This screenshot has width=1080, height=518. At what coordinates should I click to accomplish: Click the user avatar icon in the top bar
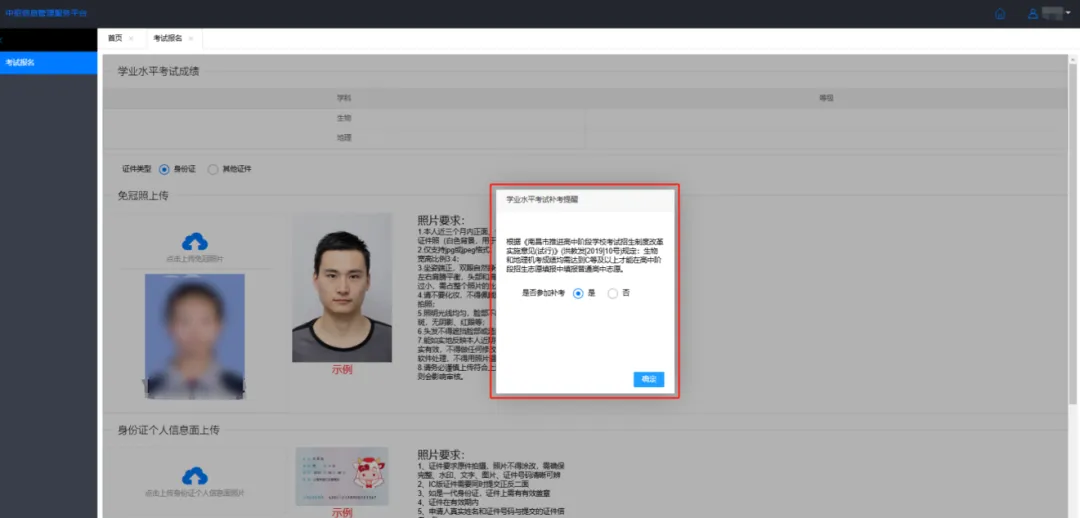tap(1032, 14)
